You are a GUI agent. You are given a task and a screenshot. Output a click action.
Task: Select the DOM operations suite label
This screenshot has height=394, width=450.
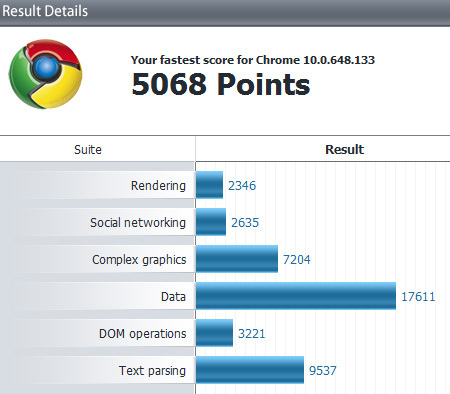(142, 334)
